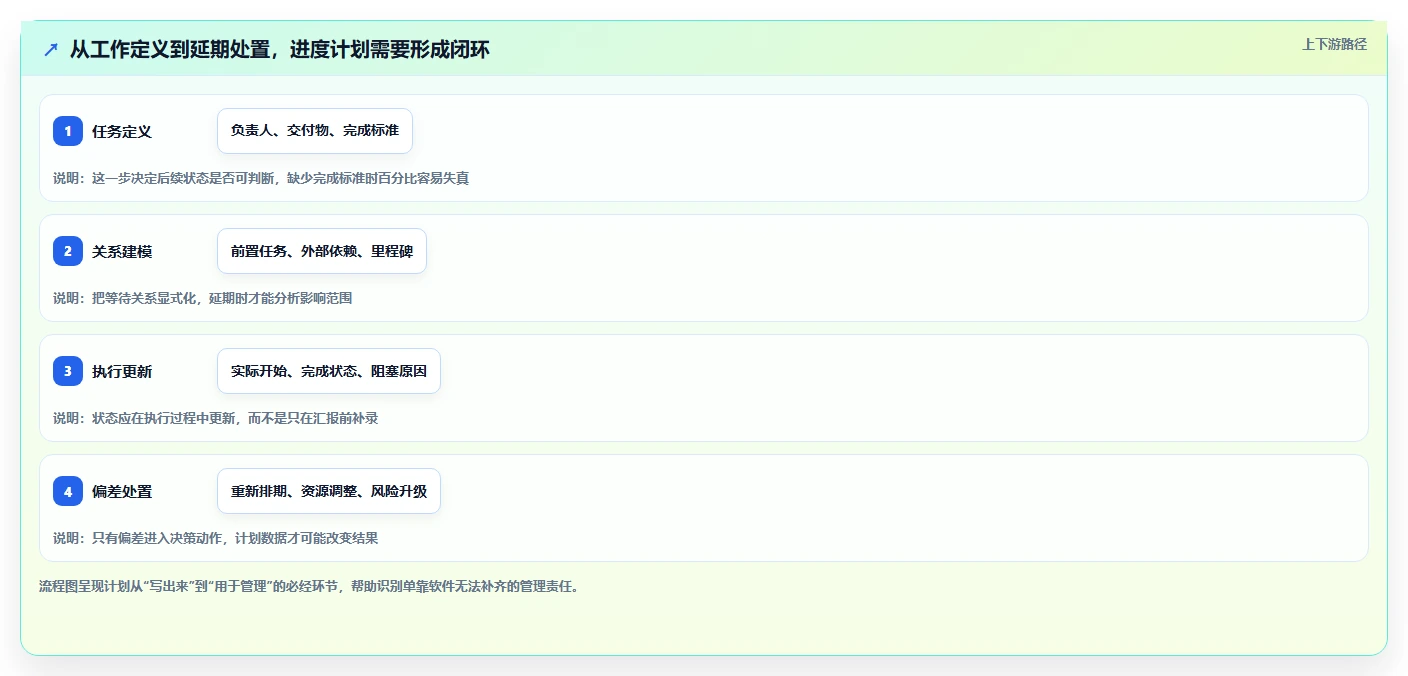The height and width of the screenshot is (676, 1408).
Task: Click the step 4 number badge
Action: tap(68, 491)
